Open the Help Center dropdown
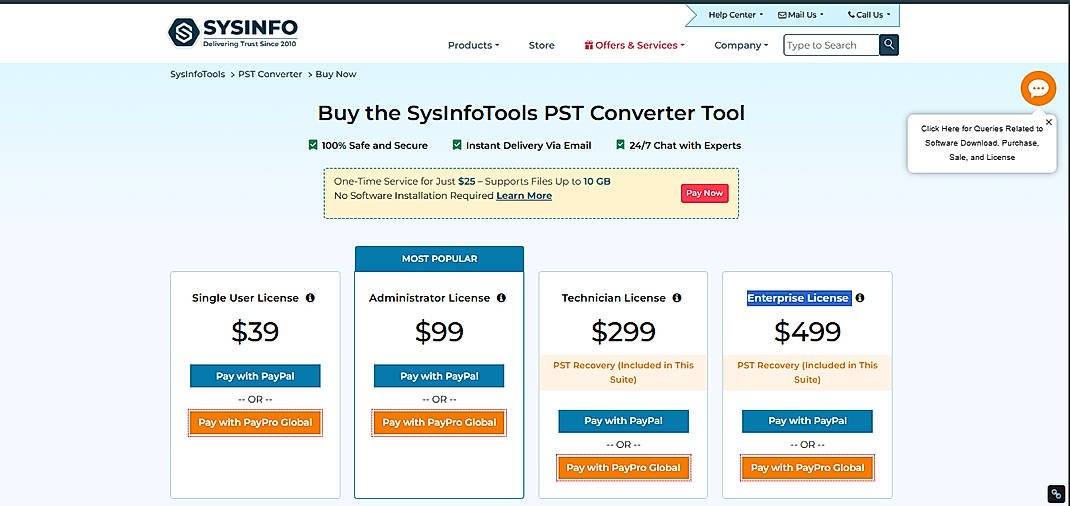1070x506 pixels. click(736, 14)
